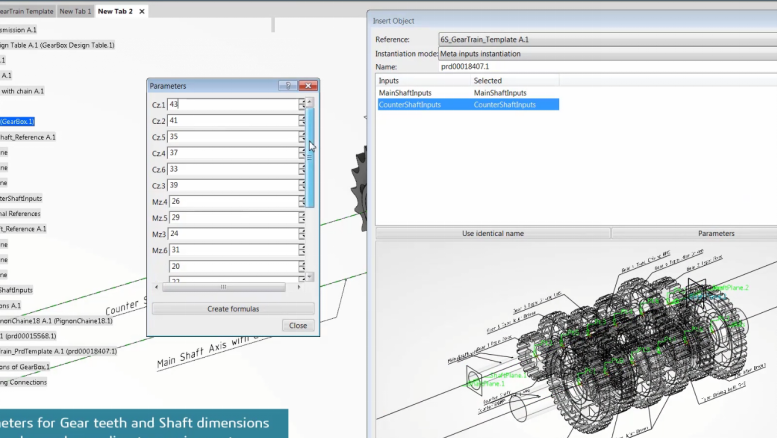This screenshot has width=778, height=438.
Task: Click the spinner arrows for Mz.4
Action: coord(302,201)
